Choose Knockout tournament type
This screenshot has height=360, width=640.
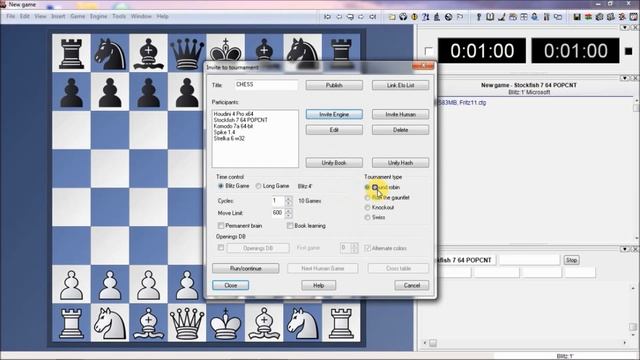pos(367,207)
